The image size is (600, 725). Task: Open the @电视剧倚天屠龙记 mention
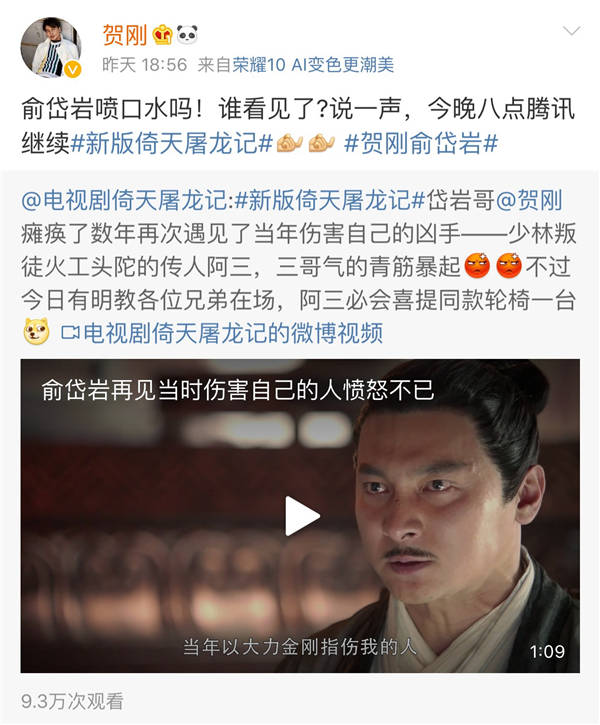pyautogui.click(x=124, y=201)
